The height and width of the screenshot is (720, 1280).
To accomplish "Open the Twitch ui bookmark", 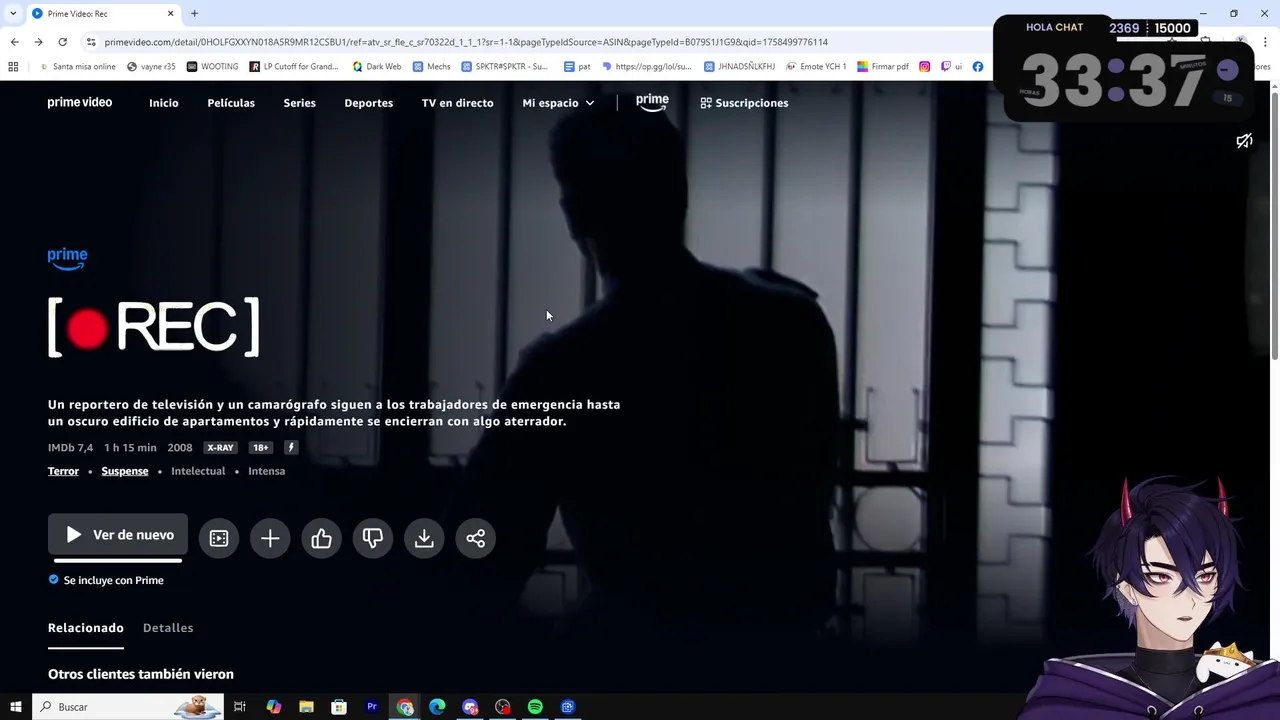I will 951,67.
